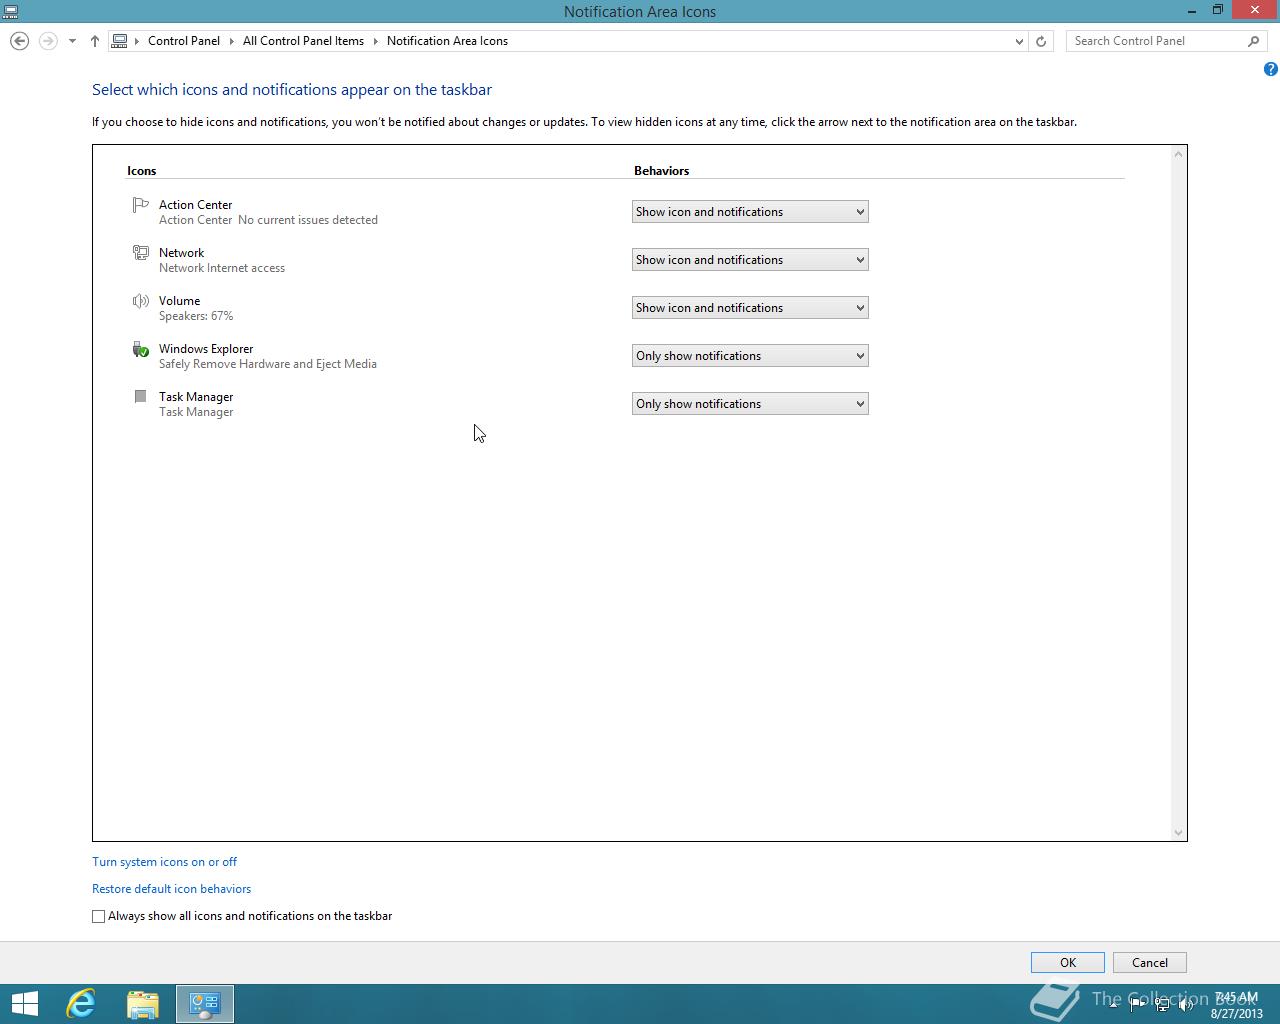
Task: Go back with the back arrow
Action: [19, 41]
